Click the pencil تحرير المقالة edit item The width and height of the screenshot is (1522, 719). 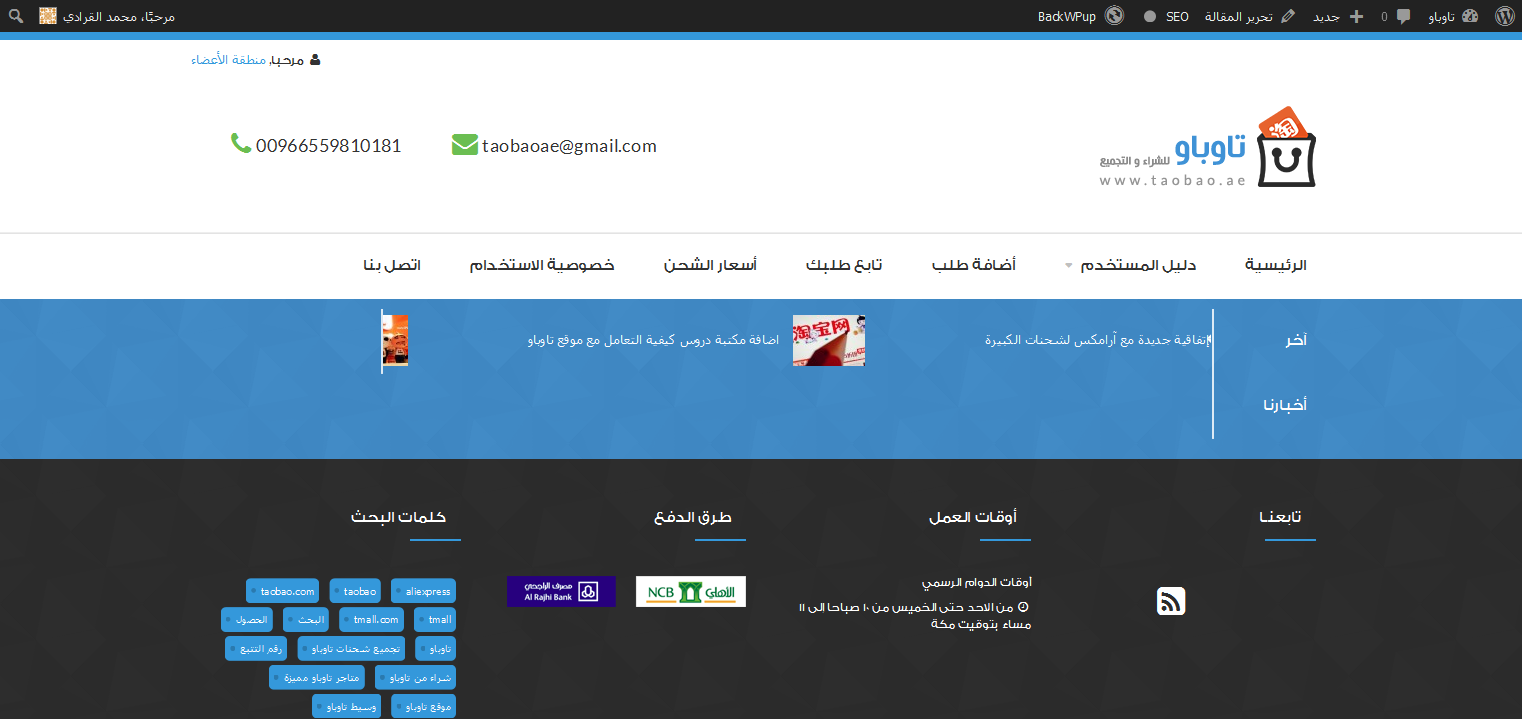point(1250,16)
